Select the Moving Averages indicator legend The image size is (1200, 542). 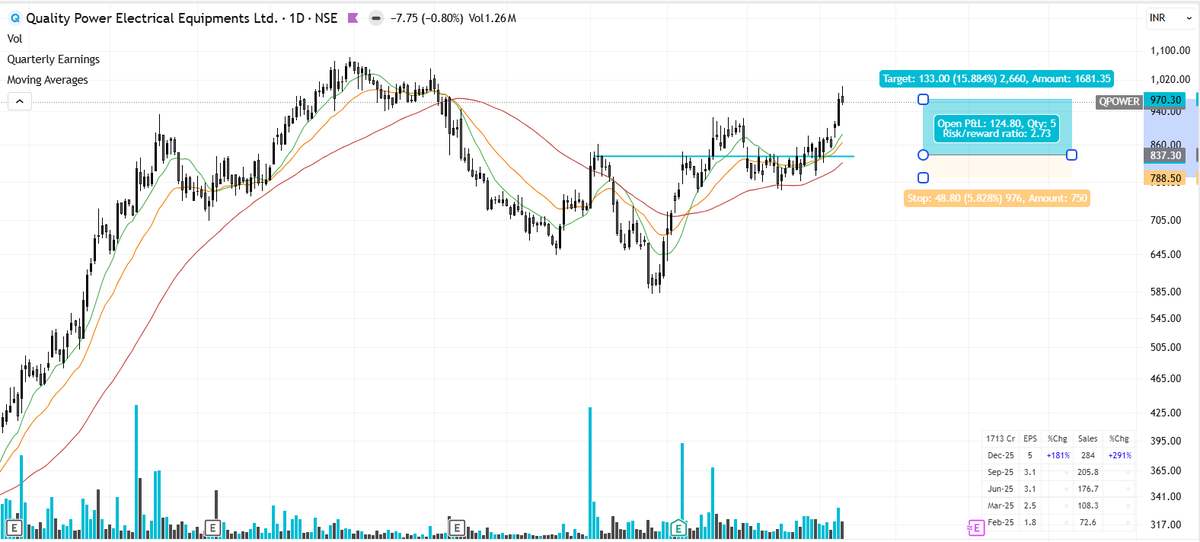pyautogui.click(x=47, y=79)
